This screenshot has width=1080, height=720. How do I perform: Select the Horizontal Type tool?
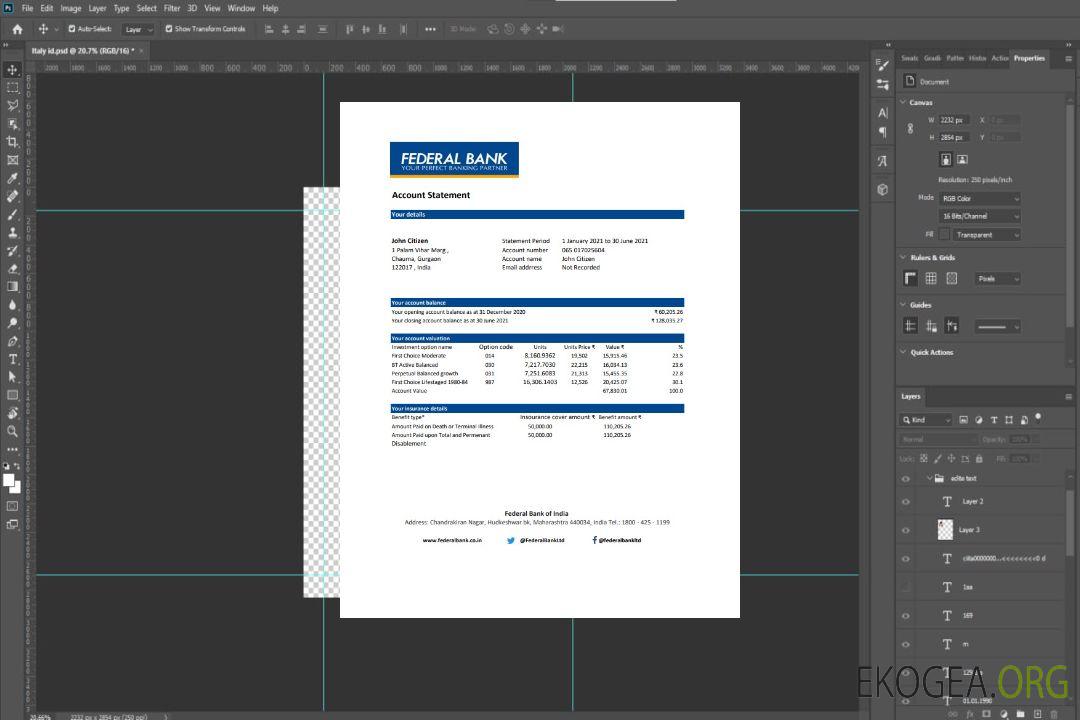[x=13, y=359]
